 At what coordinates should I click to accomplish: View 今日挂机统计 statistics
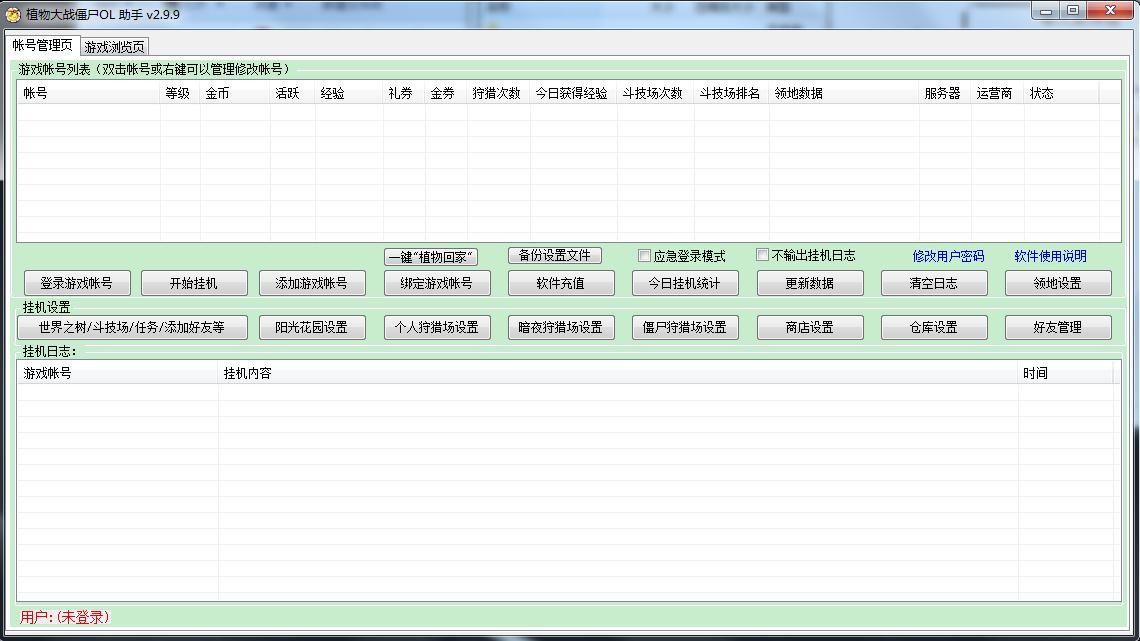(x=685, y=283)
